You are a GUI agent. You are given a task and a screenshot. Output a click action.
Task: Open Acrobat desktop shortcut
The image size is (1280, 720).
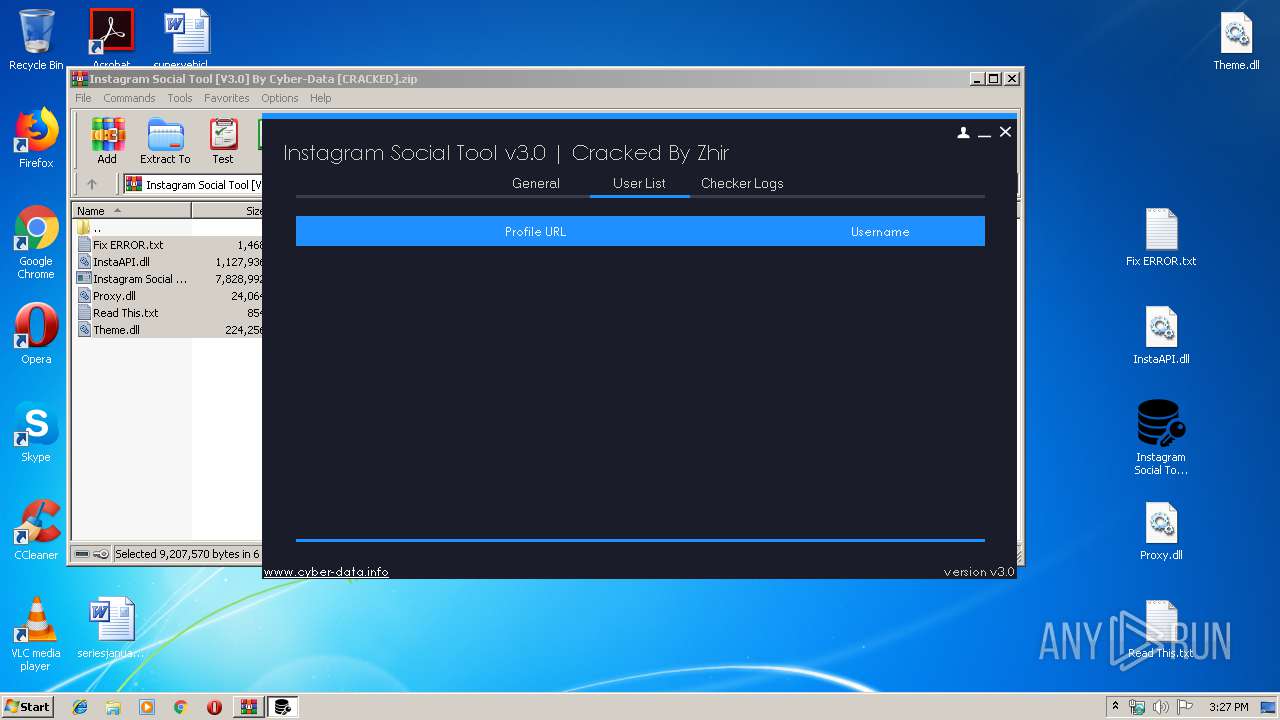[x=111, y=39]
